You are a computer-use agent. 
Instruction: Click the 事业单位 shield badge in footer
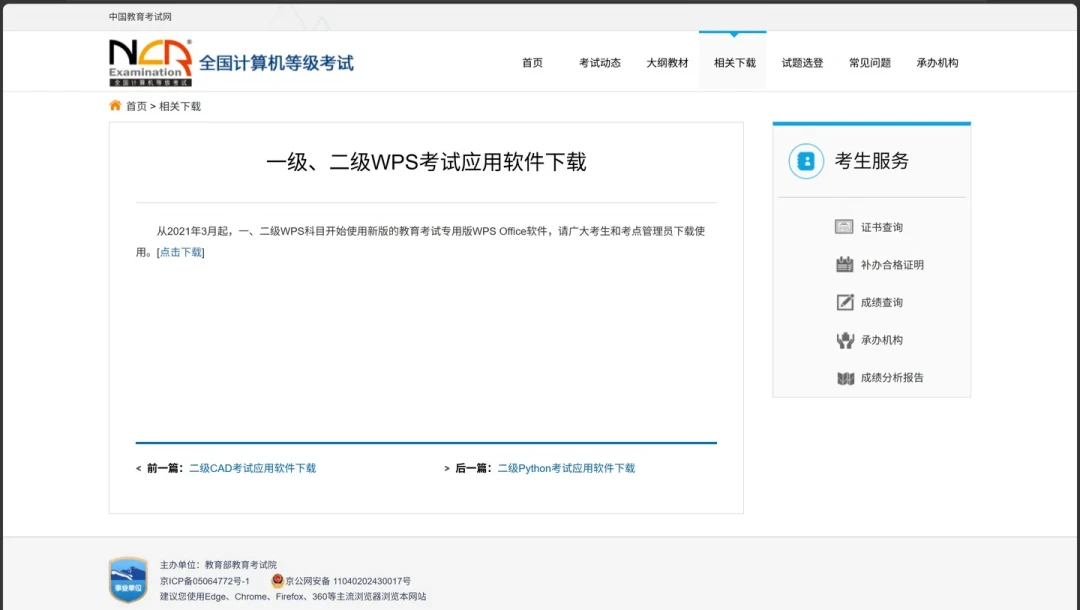tap(128, 580)
